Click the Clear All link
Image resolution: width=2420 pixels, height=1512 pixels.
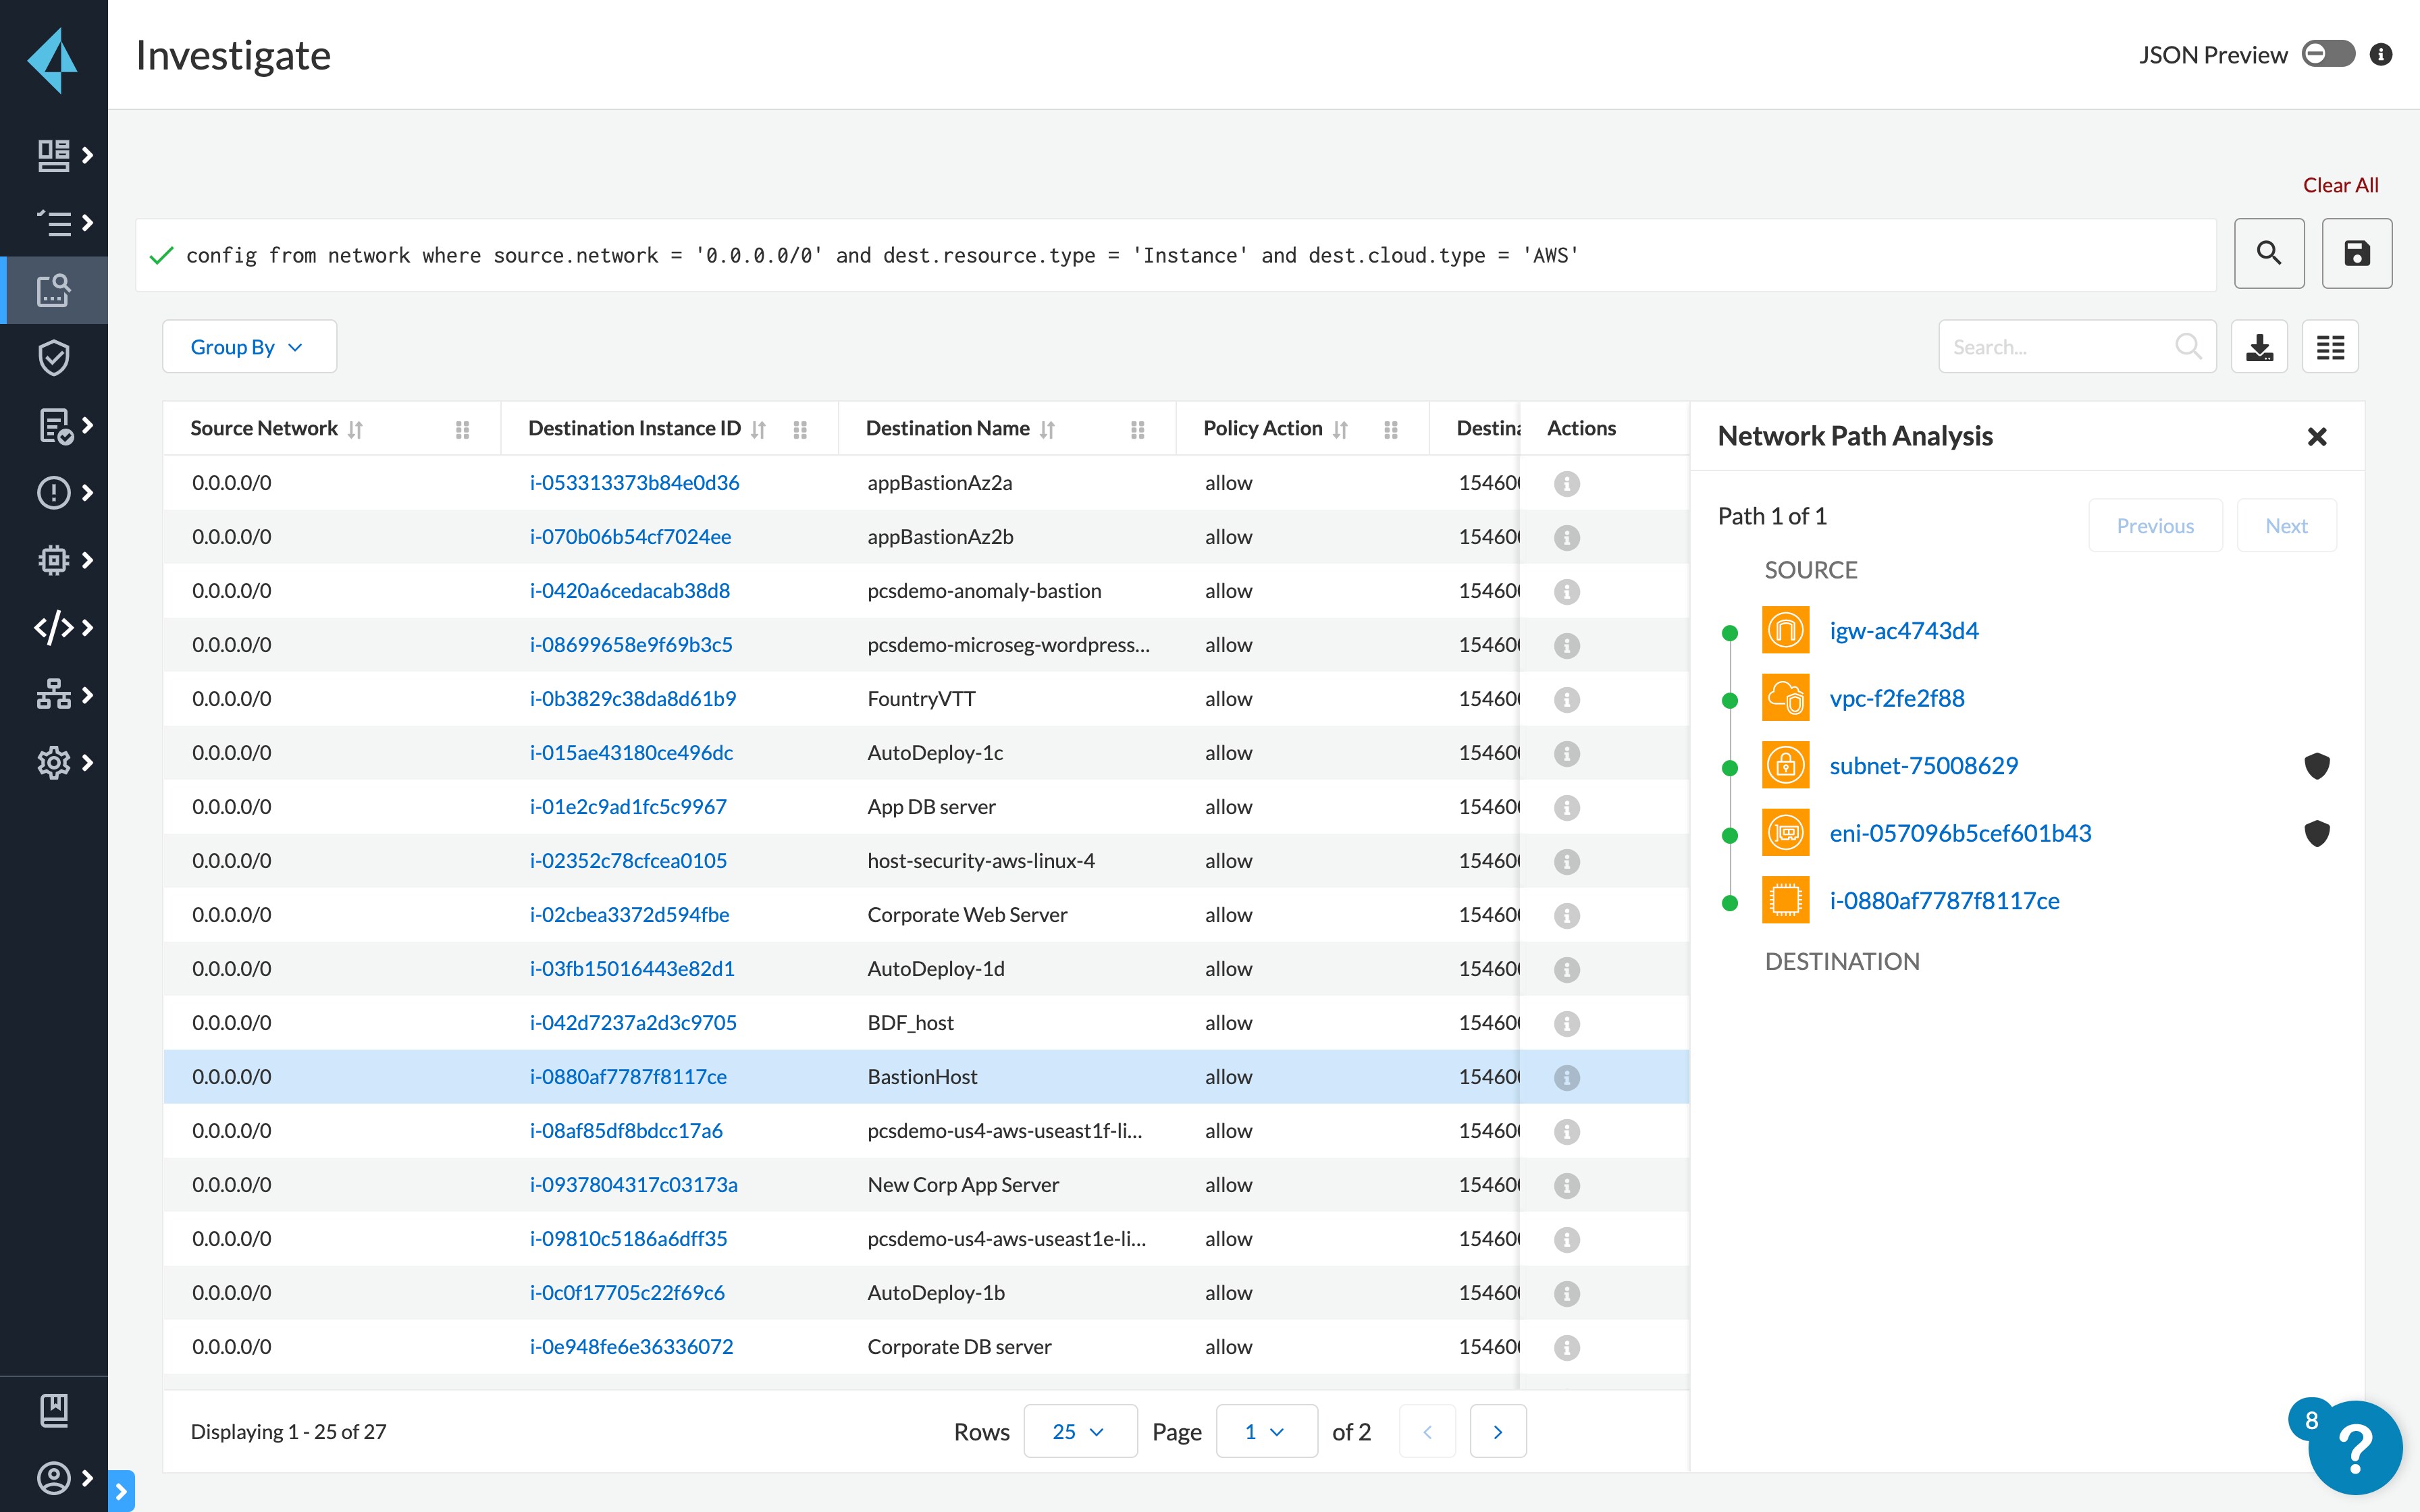[2340, 184]
